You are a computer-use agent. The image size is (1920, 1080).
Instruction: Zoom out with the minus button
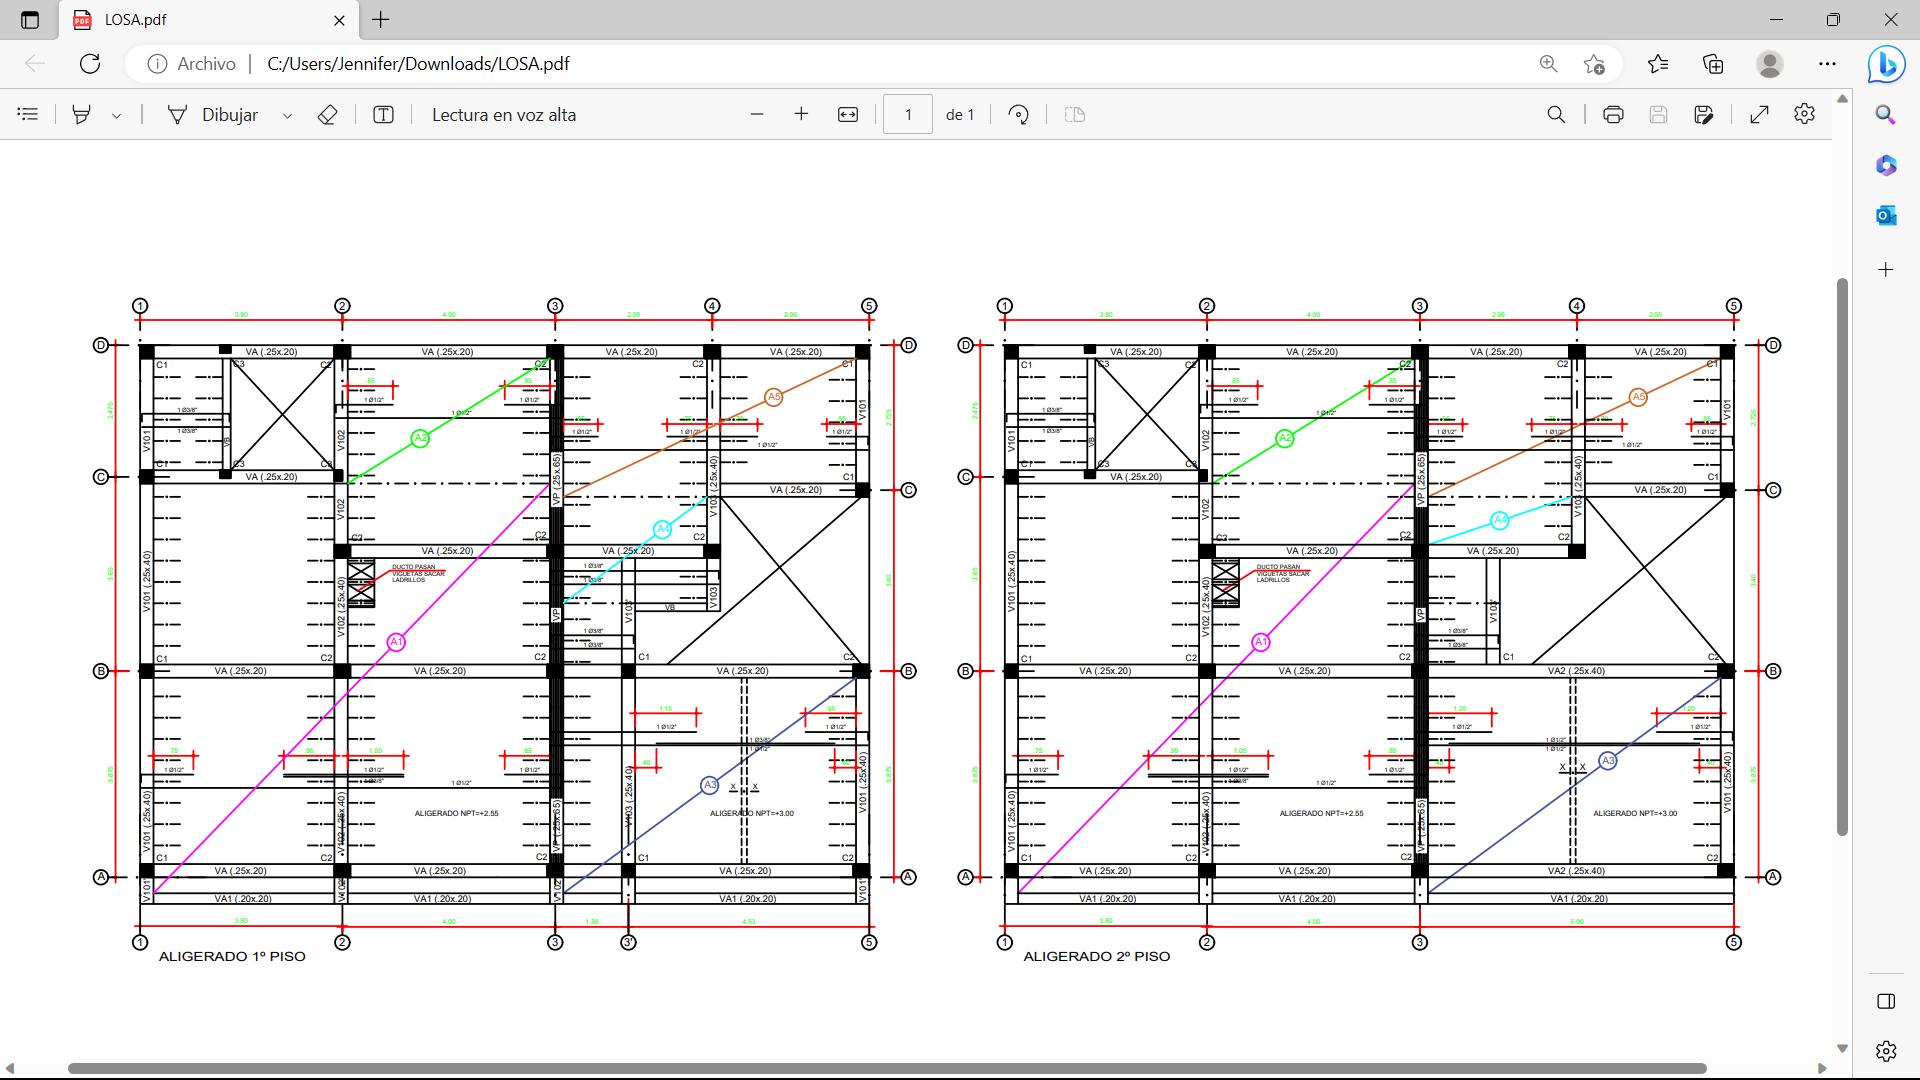click(x=757, y=115)
